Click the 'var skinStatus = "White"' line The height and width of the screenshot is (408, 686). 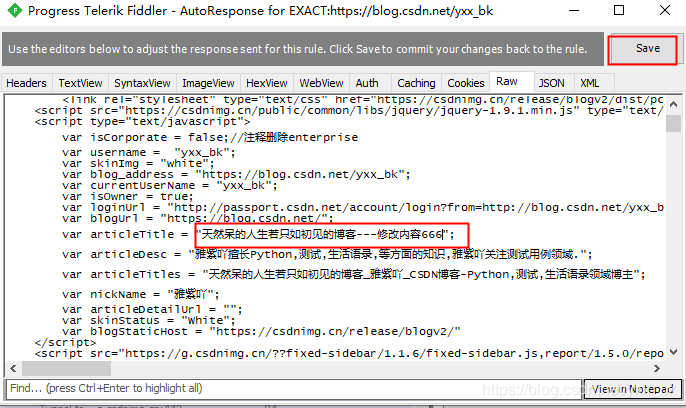[x=149, y=321]
